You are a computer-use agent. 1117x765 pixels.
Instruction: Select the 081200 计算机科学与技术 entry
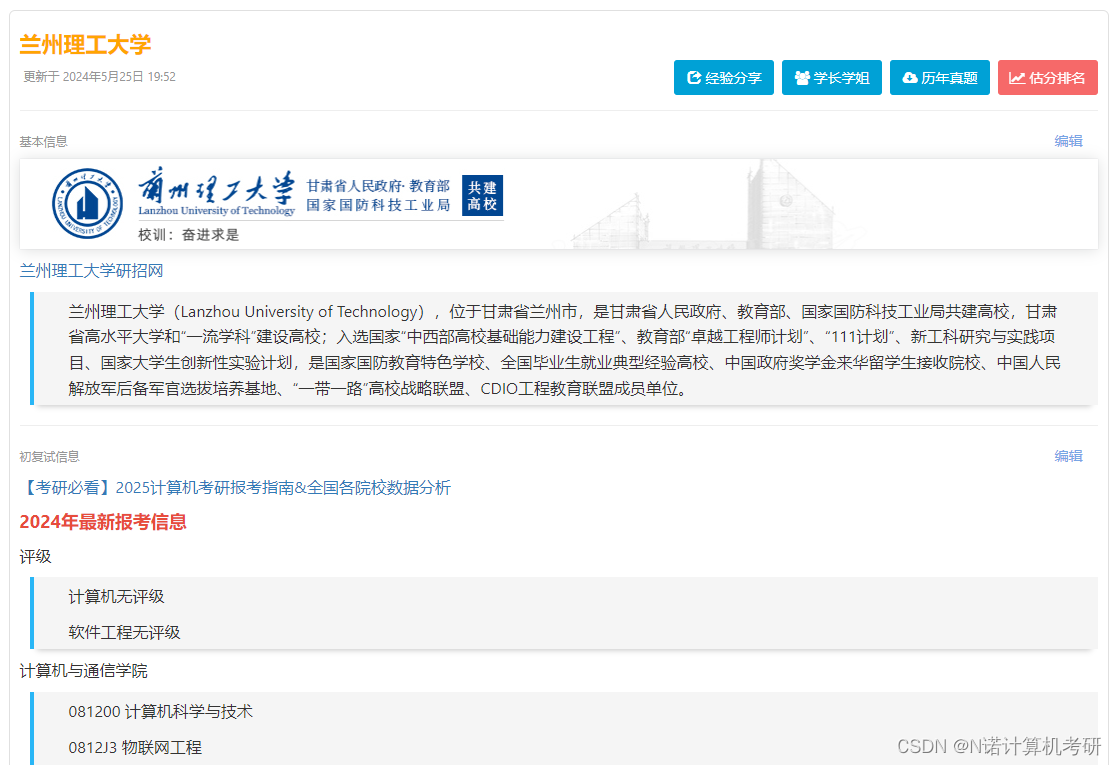pyautogui.click(x=160, y=712)
